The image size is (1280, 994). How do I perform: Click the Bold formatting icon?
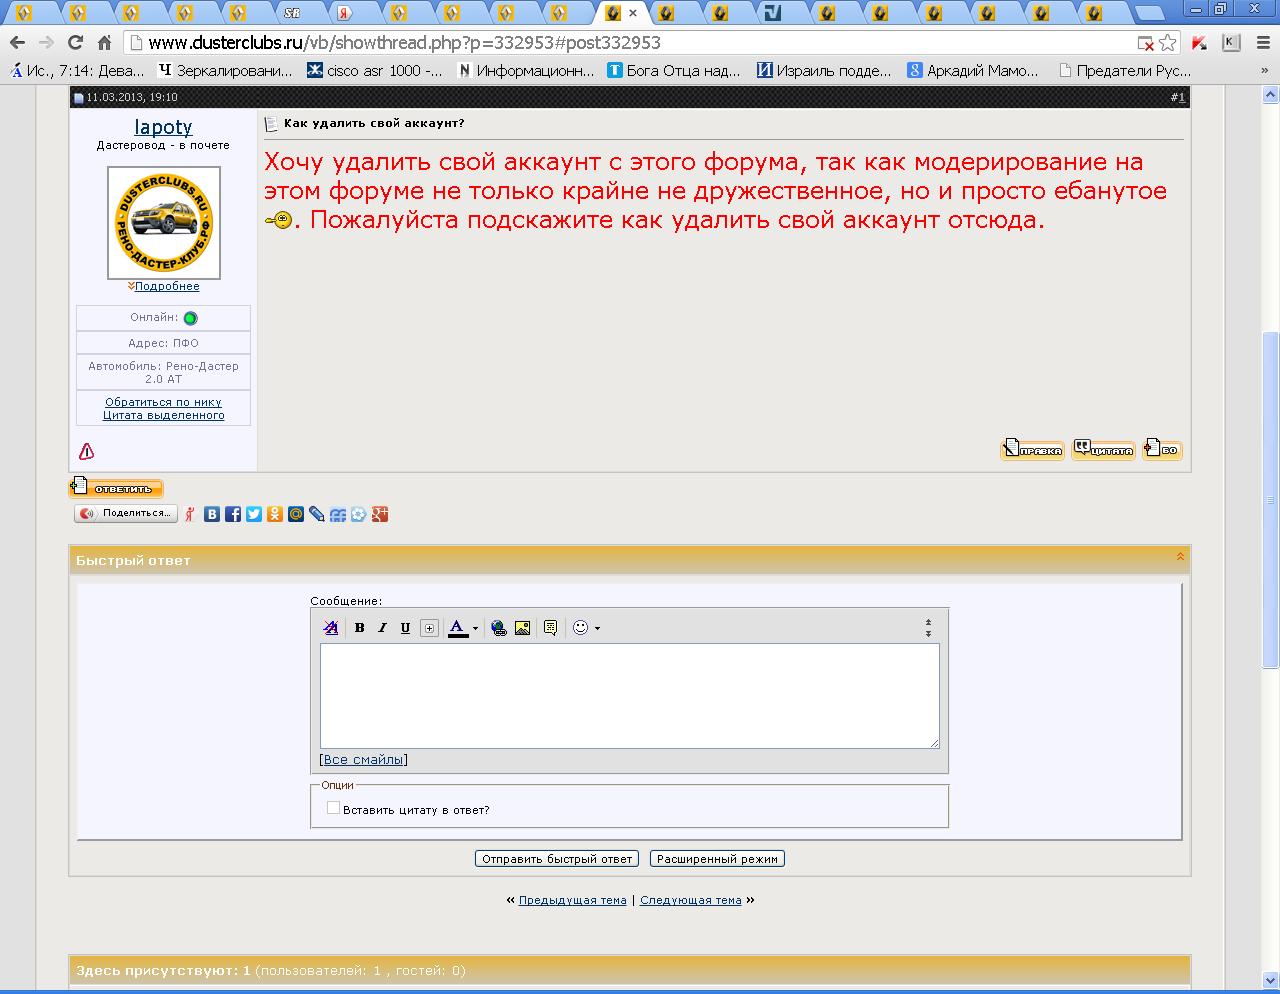(x=359, y=628)
